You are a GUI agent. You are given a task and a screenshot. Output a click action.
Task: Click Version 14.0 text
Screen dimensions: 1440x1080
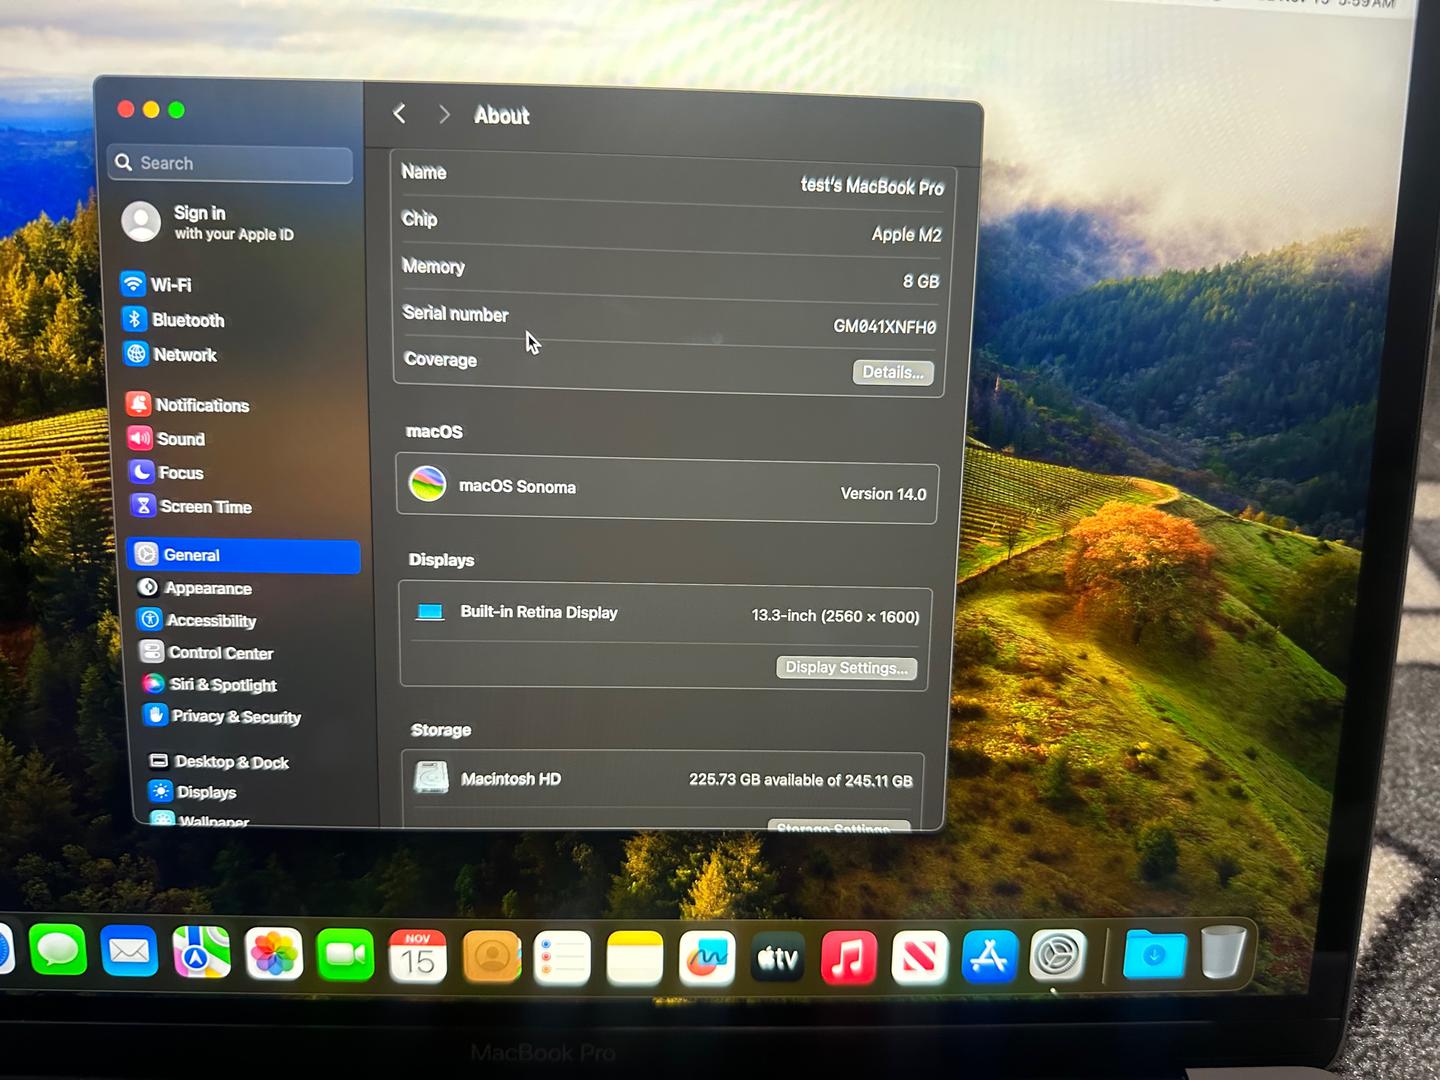[883, 493]
